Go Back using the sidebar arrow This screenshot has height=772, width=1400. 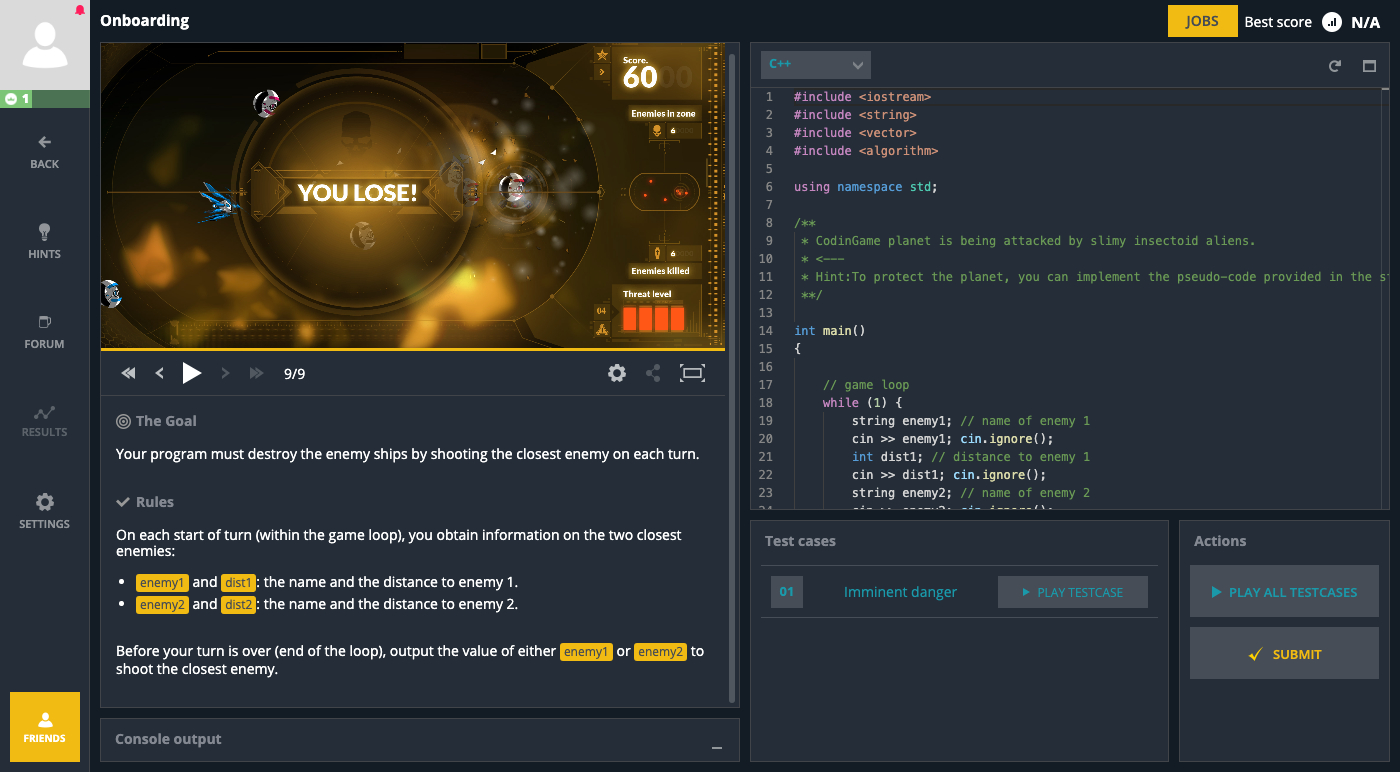(44, 151)
